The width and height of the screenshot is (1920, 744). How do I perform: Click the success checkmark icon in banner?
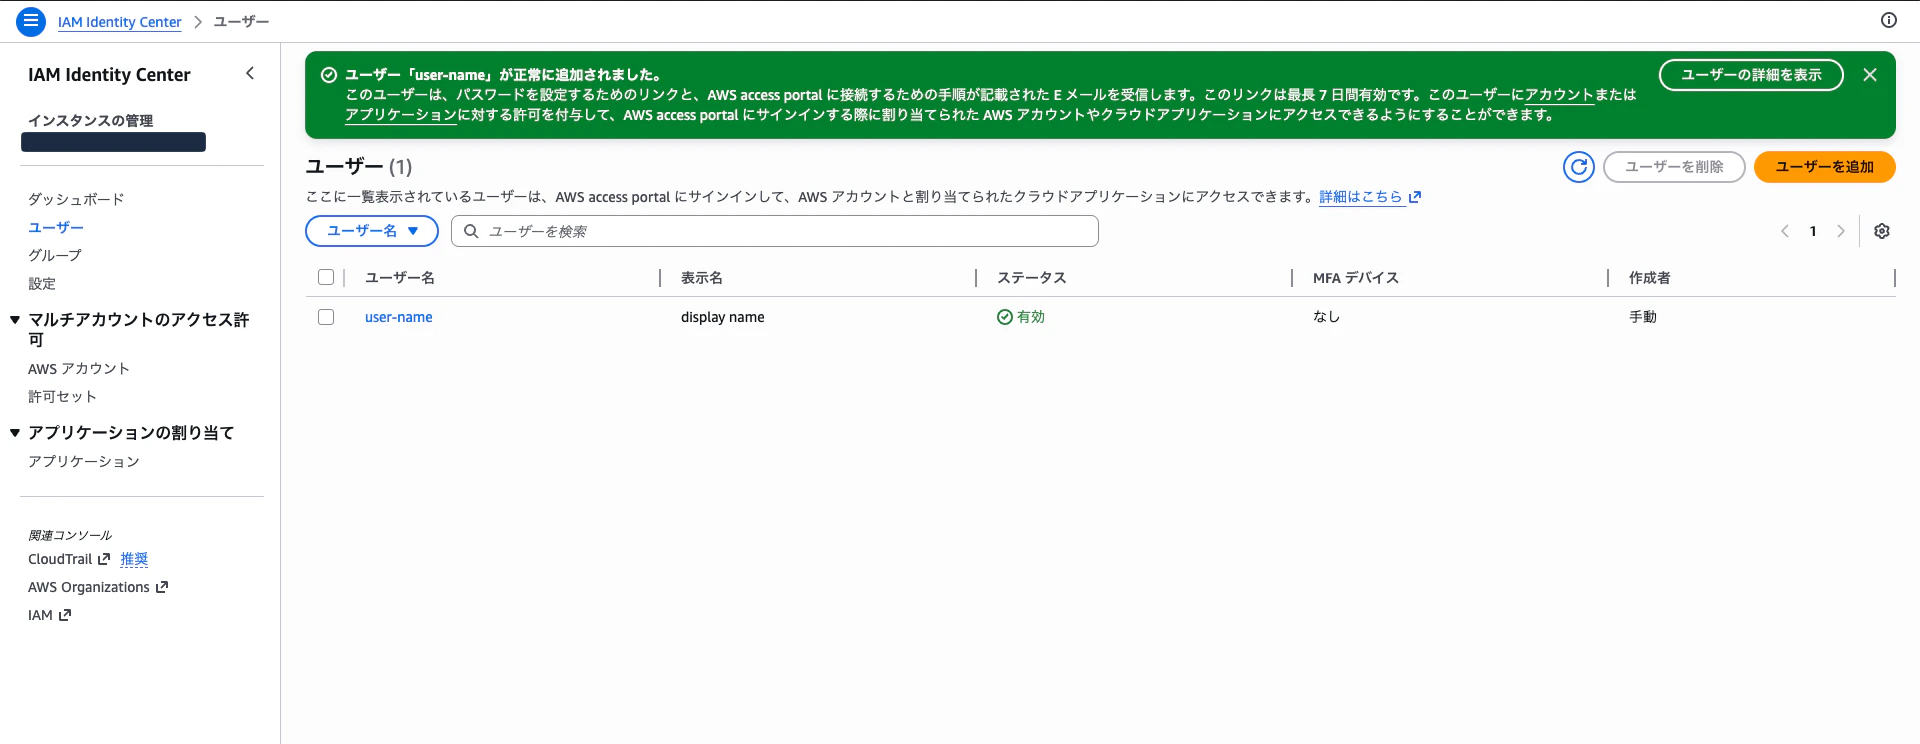tap(328, 75)
